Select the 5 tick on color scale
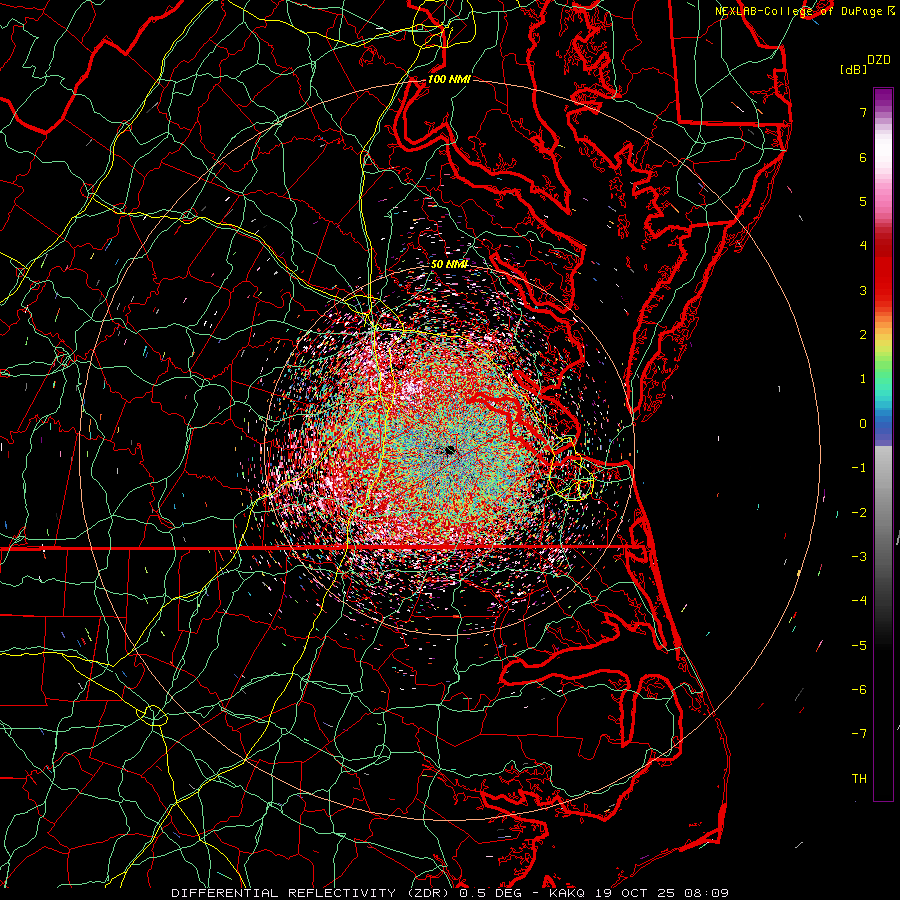900x900 pixels. 863,201
